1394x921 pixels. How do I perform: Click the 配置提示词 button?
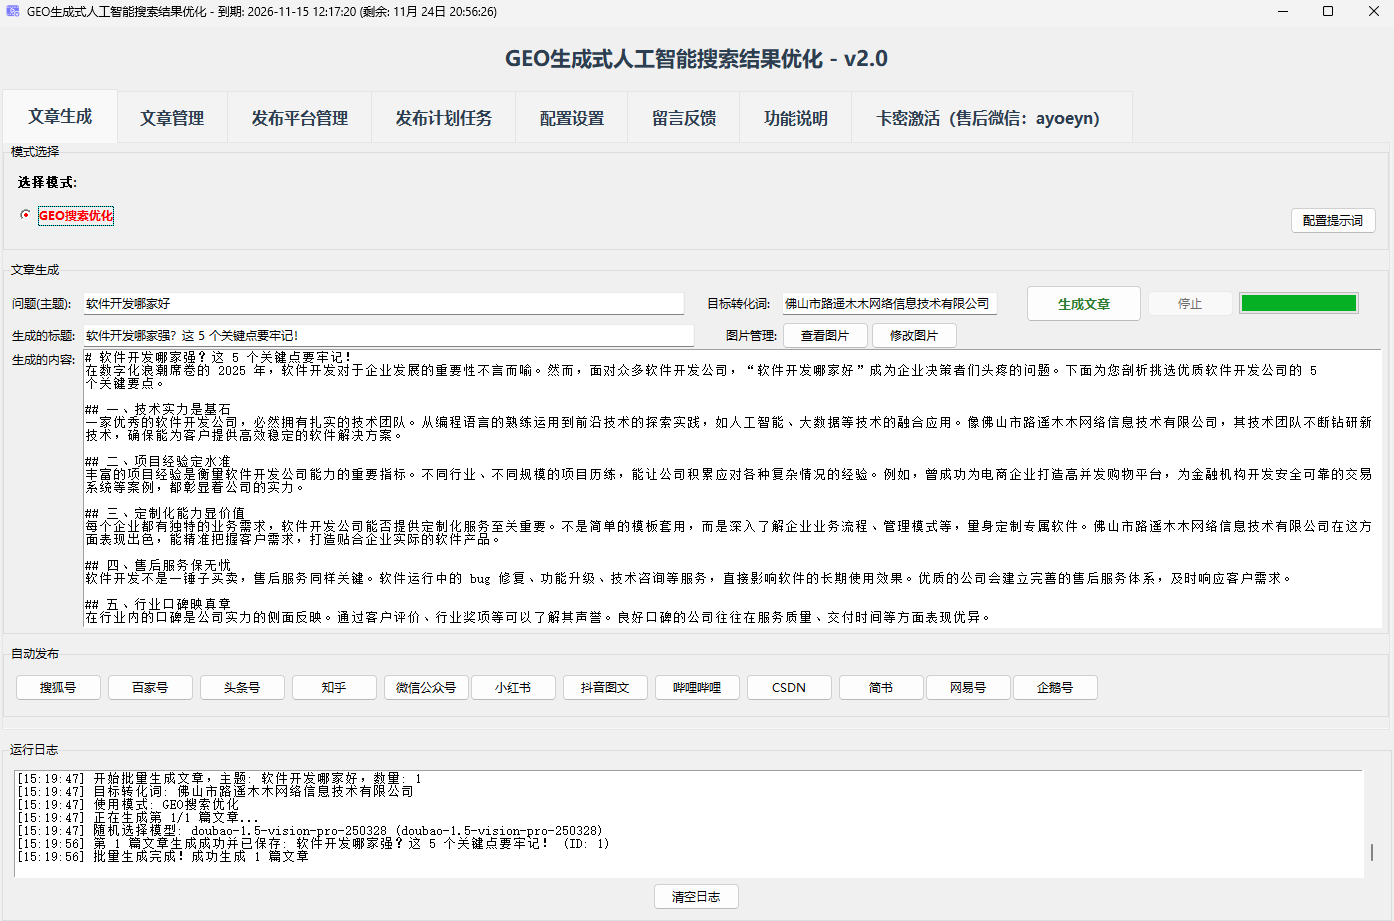[x=1333, y=220]
